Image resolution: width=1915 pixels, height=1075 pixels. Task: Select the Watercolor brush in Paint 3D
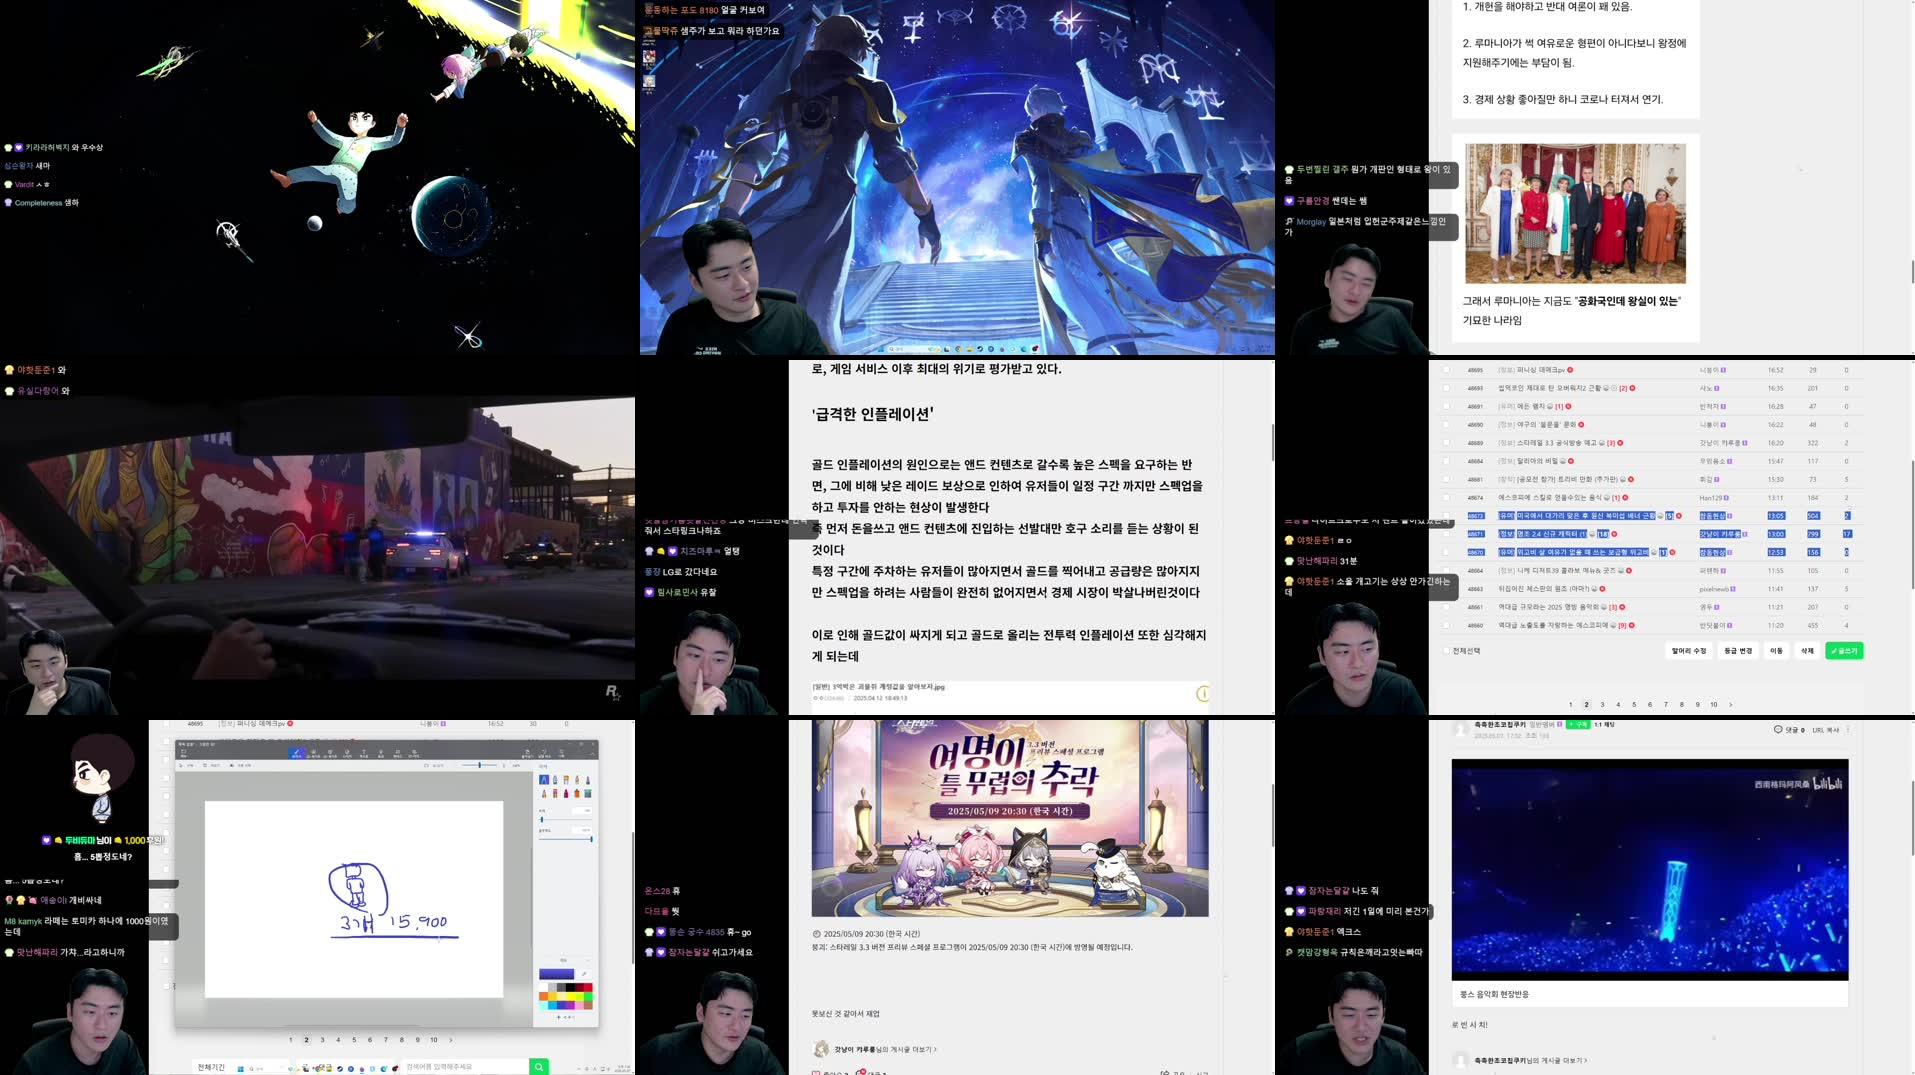coord(577,780)
